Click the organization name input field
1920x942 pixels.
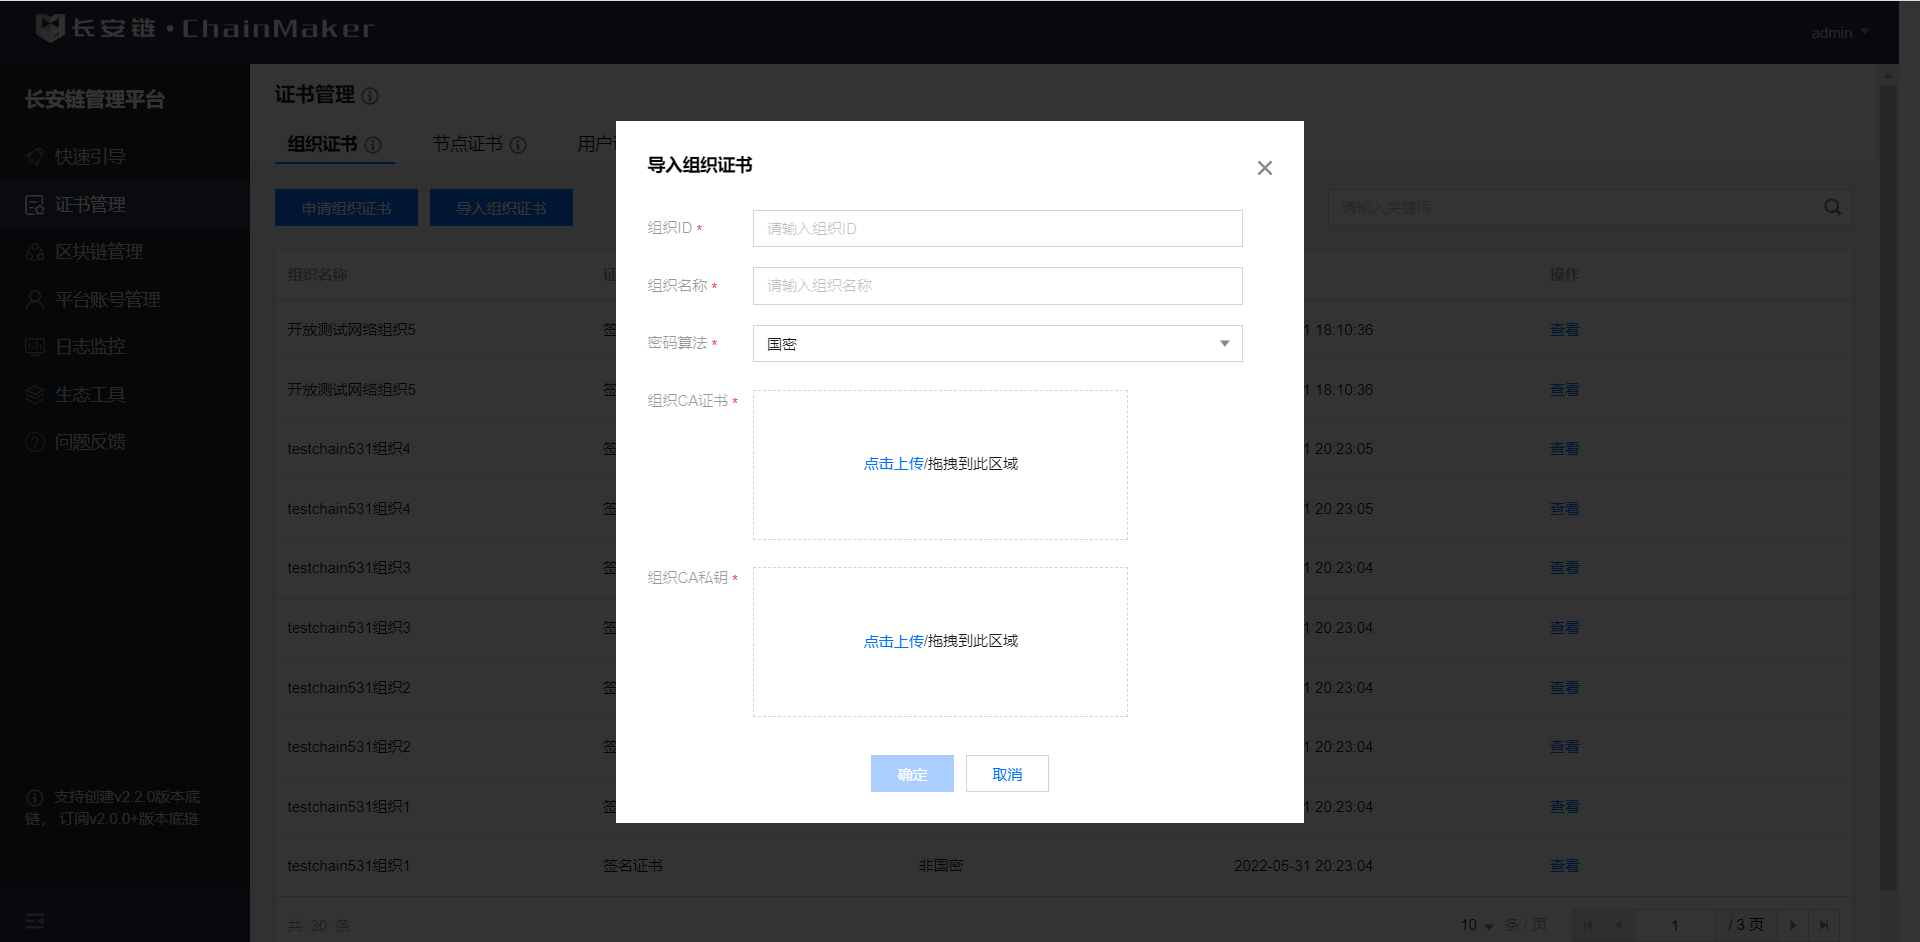pyautogui.click(x=997, y=286)
